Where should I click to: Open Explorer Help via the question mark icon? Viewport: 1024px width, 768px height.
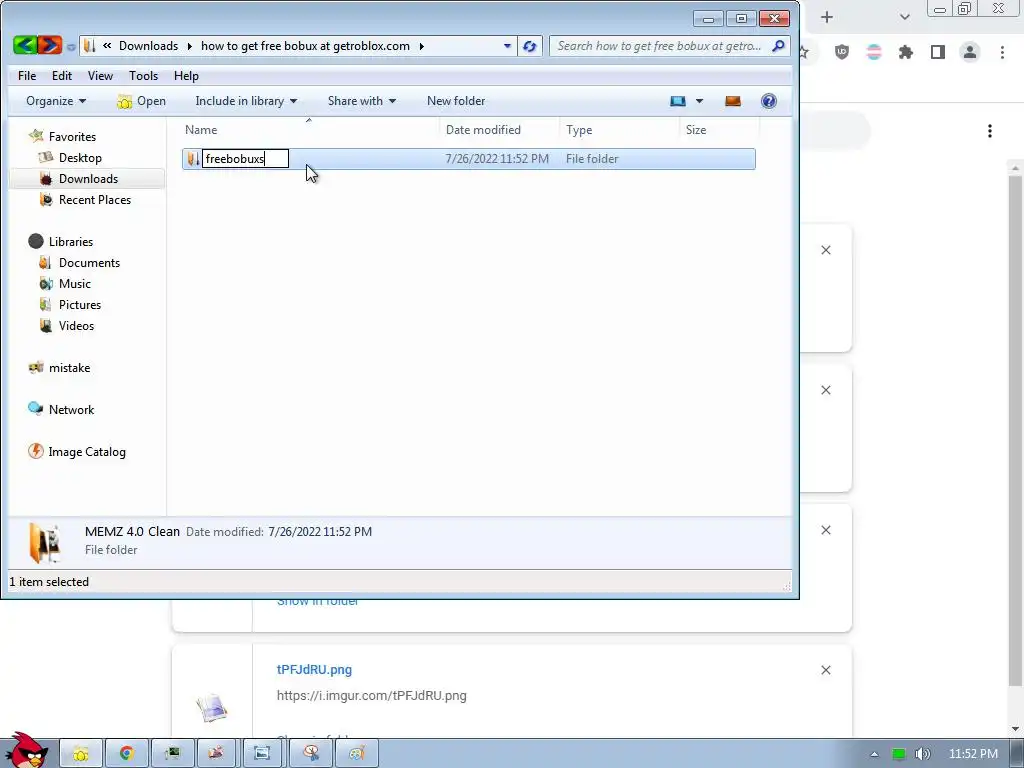769,101
